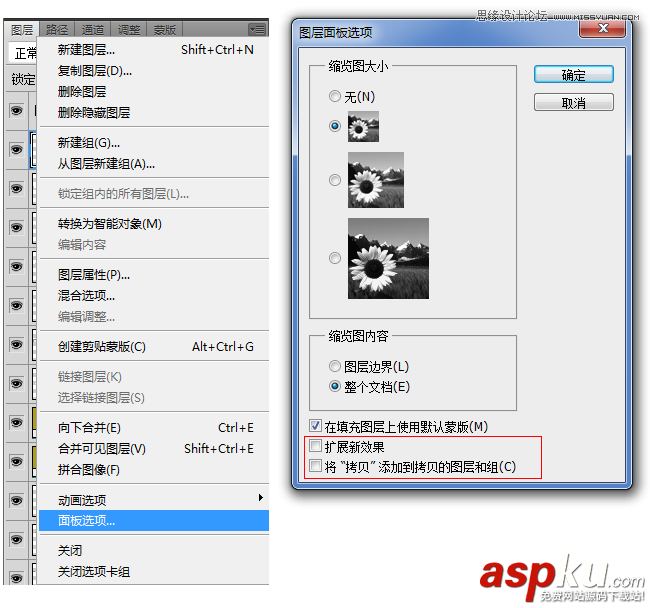Enable the 扩展新效果 checkbox
The width and height of the screenshot is (650, 608).
315,446
